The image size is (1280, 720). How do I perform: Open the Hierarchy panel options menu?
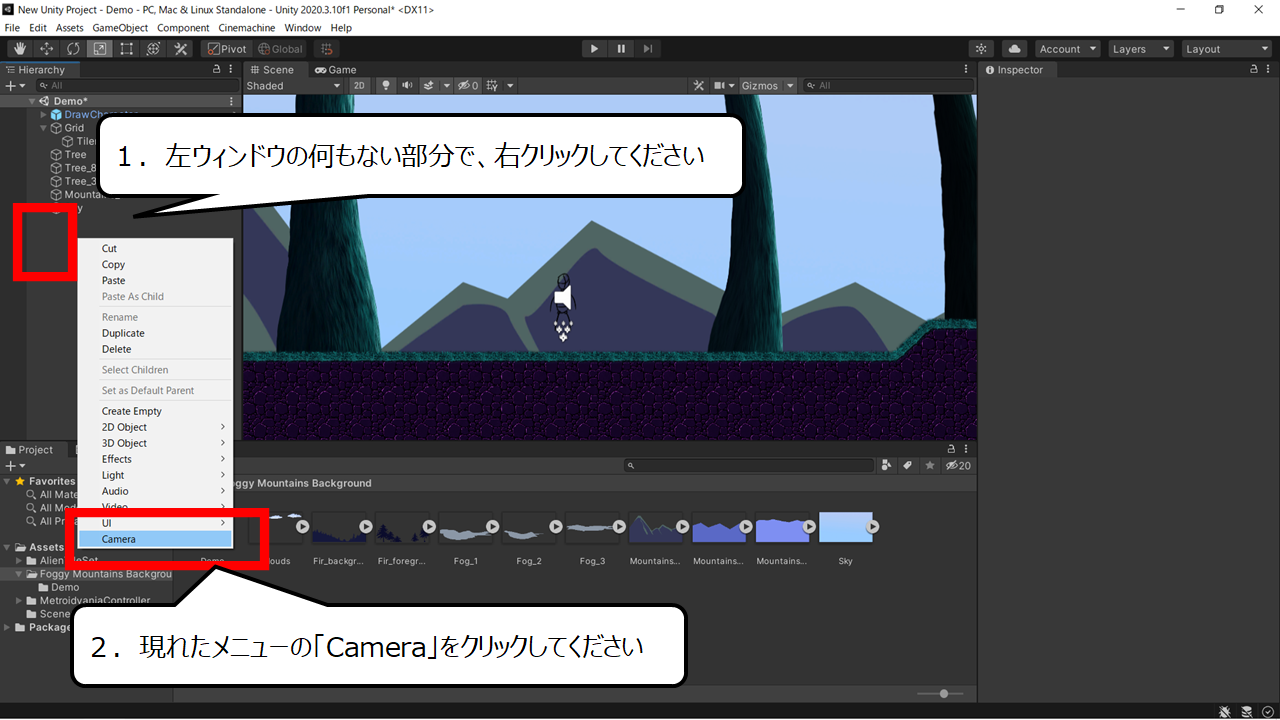click(x=231, y=70)
